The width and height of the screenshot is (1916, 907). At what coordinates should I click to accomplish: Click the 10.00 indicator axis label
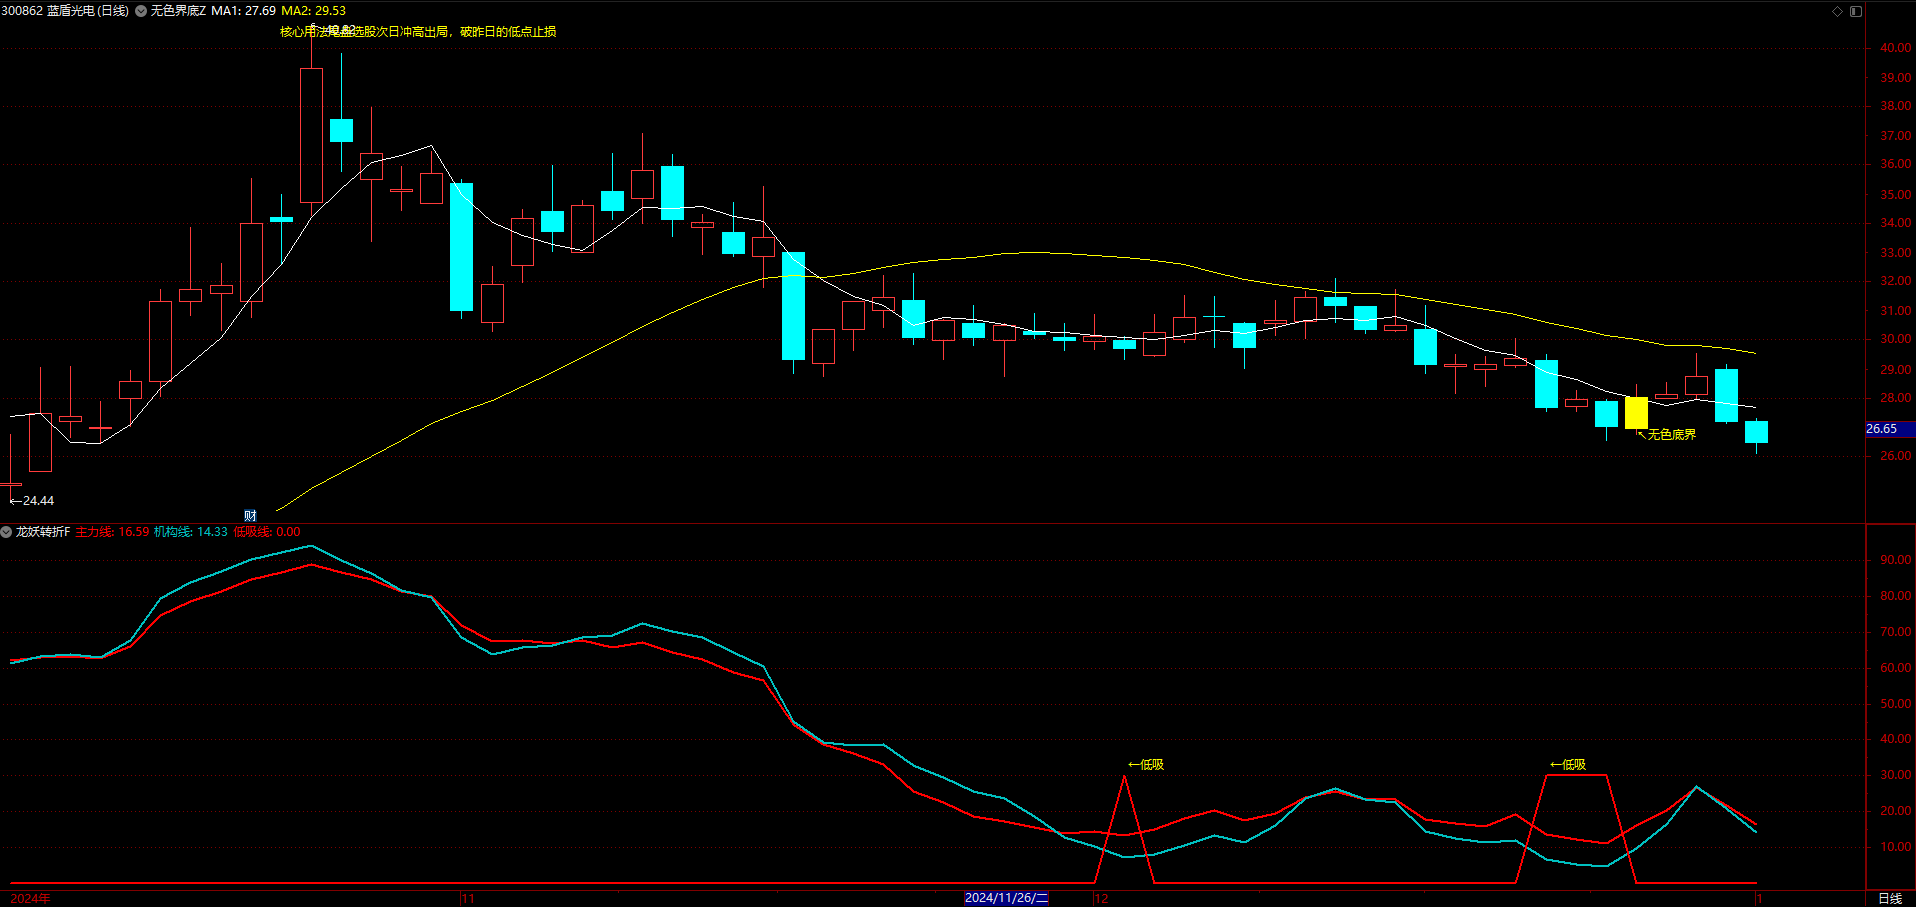(1895, 847)
